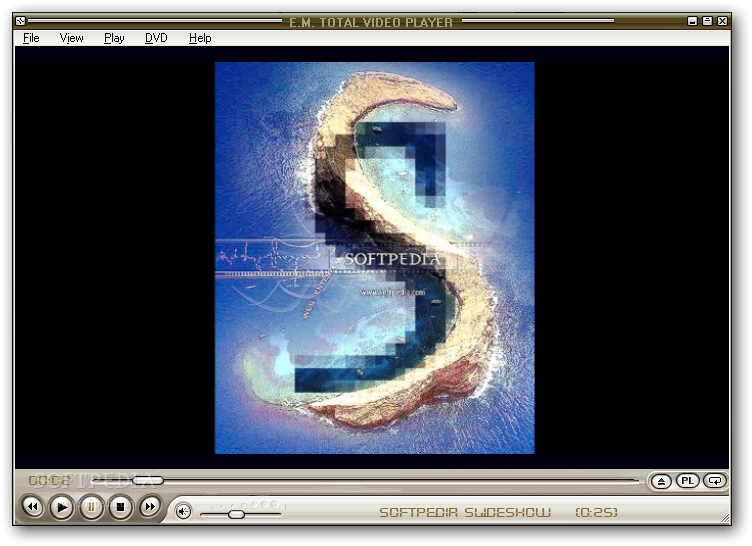Open the DVD menu
Viewport: 752px width, 546px height.
156,38
